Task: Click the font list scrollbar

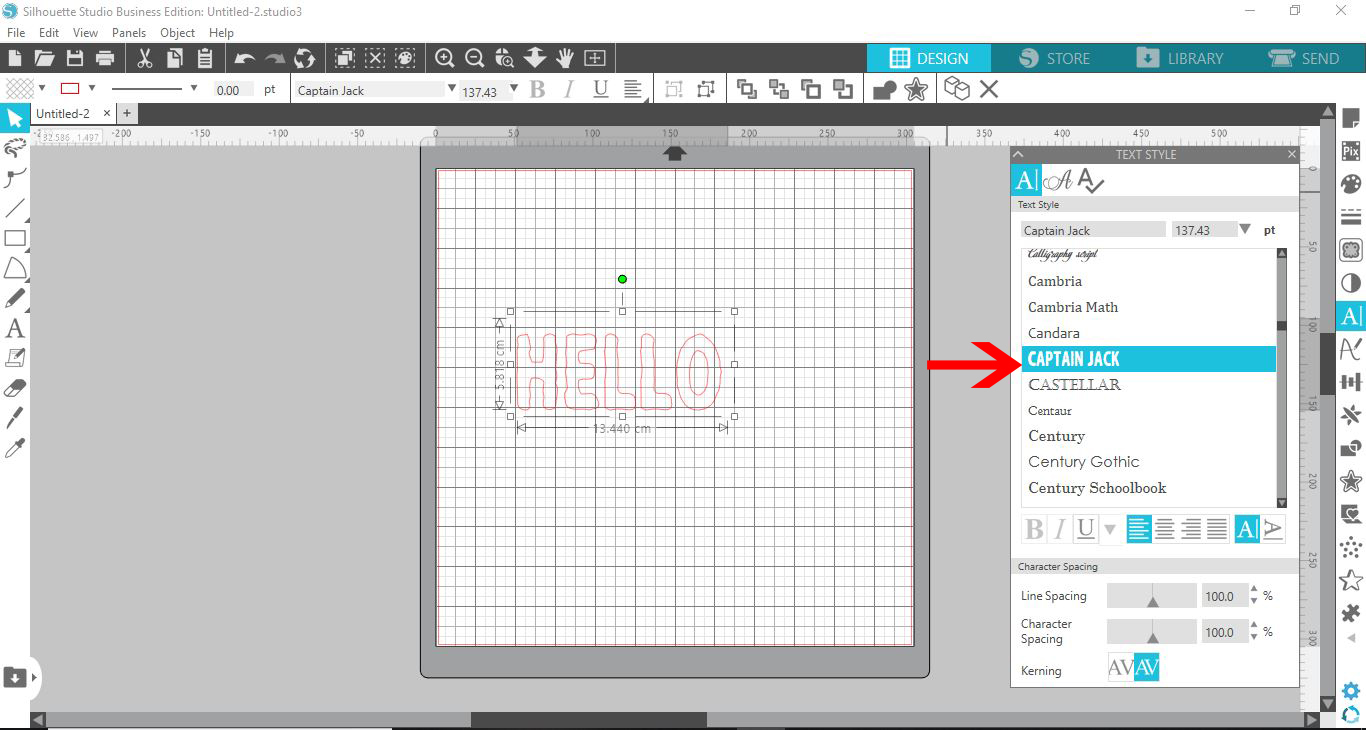Action: pos(1282,378)
